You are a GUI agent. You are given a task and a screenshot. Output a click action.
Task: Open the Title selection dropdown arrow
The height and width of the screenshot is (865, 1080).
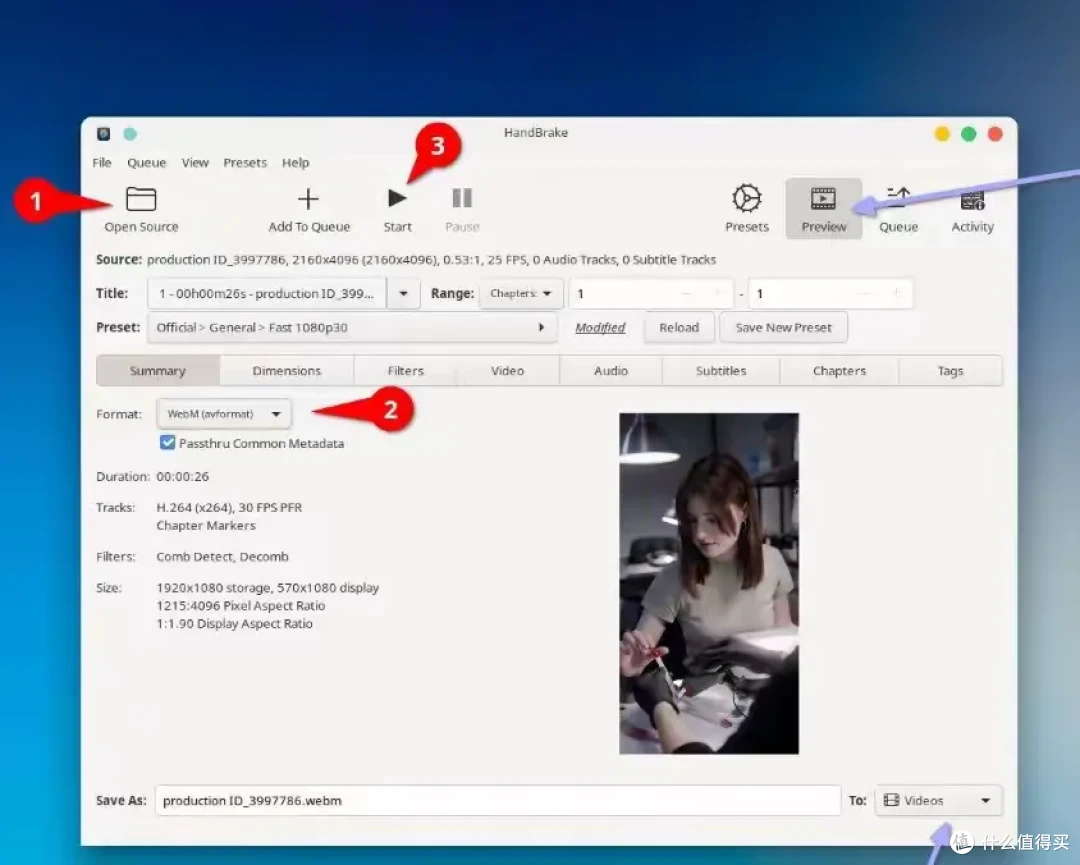[404, 293]
